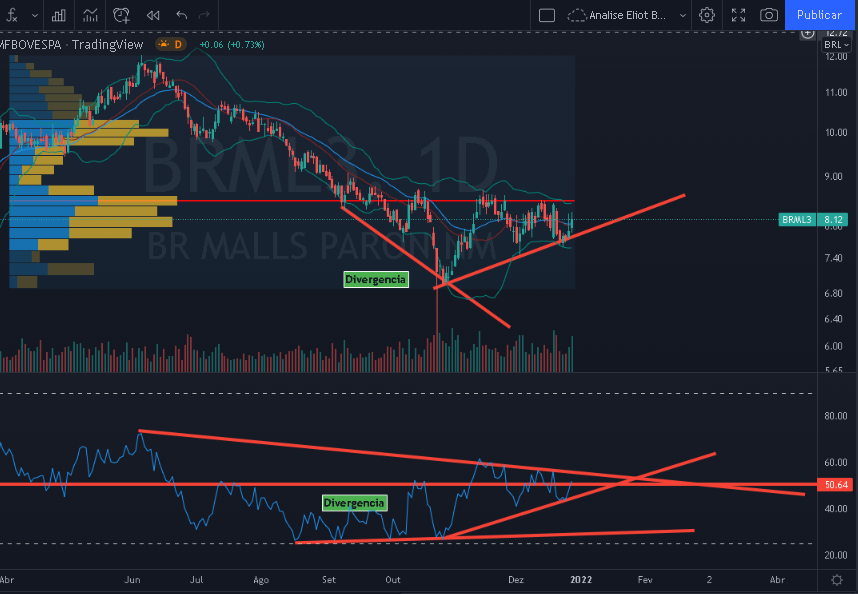Image resolution: width=858 pixels, height=594 pixels.
Task: Enter fullscreen mode
Action: click(738, 15)
